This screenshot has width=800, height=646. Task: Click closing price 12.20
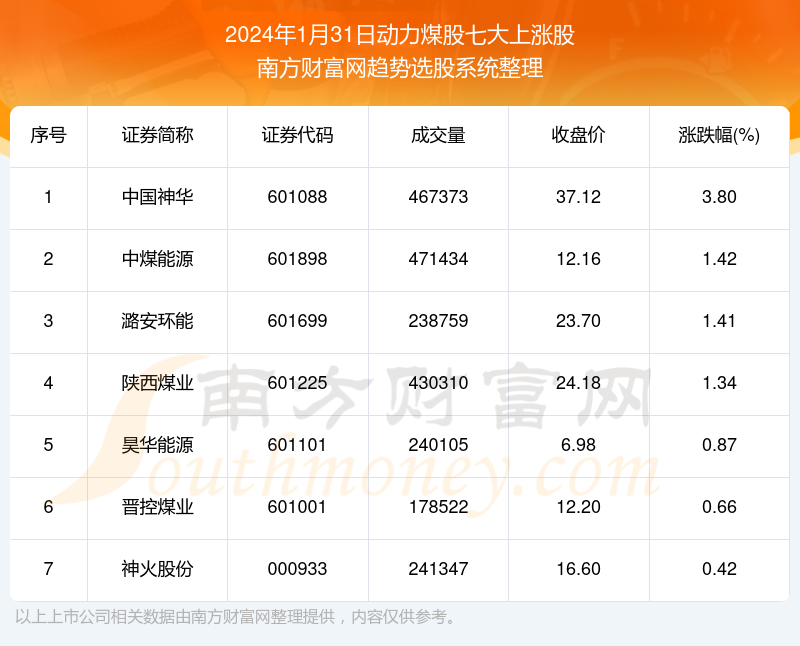coord(579,507)
